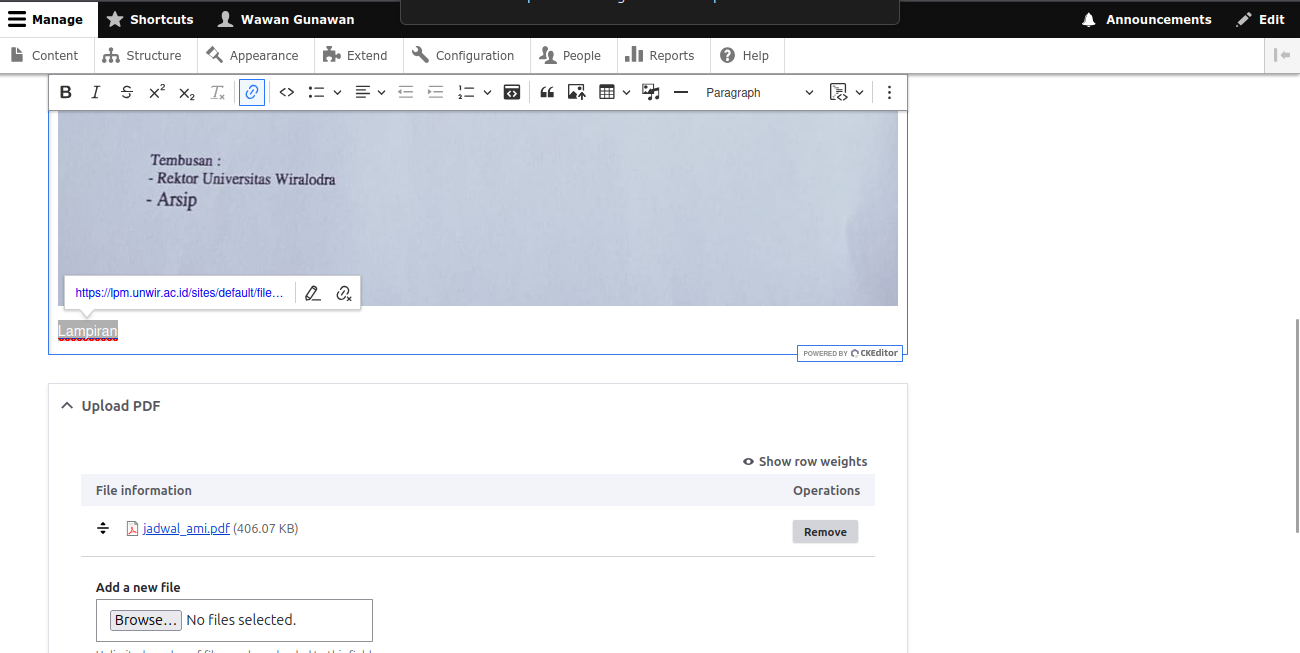Apply italic formatting in the editor toolbar
The image size is (1300, 653).
[96, 93]
